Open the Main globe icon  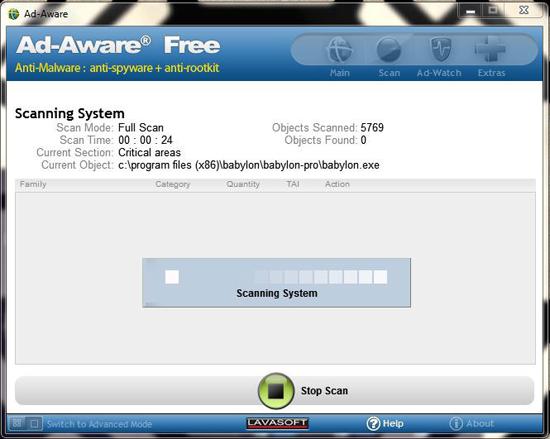[x=340, y=50]
